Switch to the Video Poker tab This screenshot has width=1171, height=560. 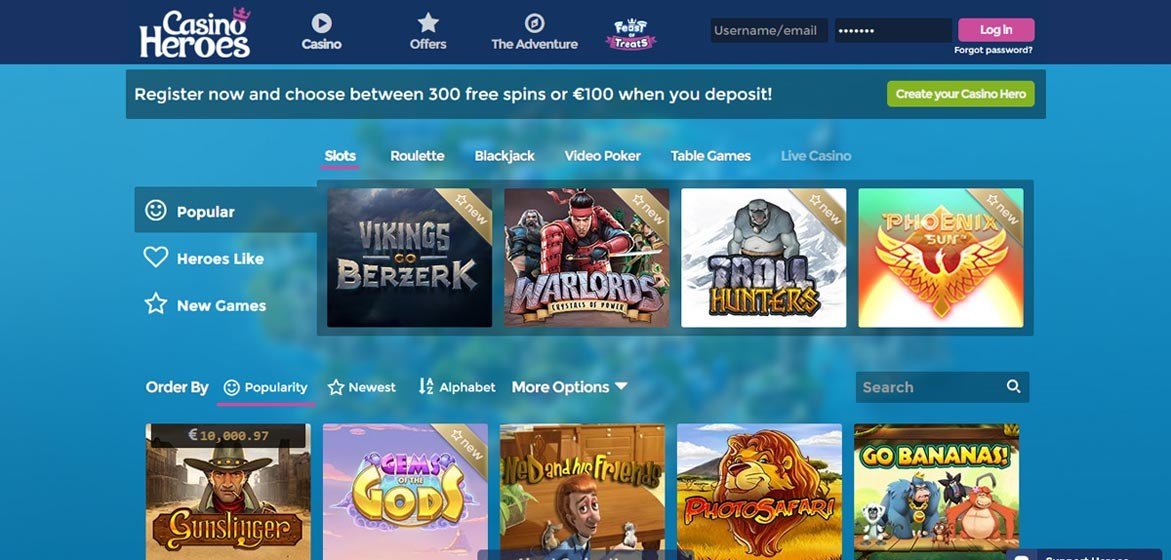coord(602,156)
